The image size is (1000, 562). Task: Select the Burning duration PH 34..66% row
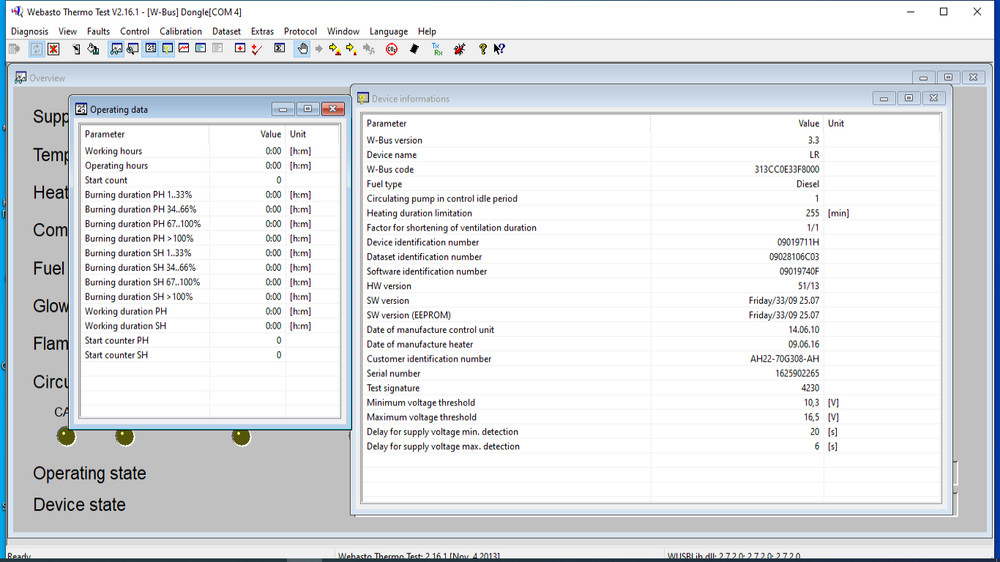pos(210,209)
